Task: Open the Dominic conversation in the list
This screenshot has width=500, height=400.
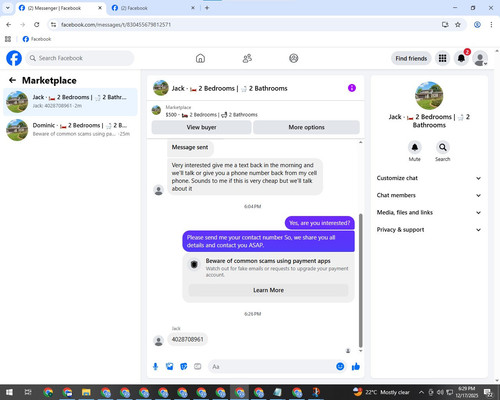Action: [x=70, y=130]
